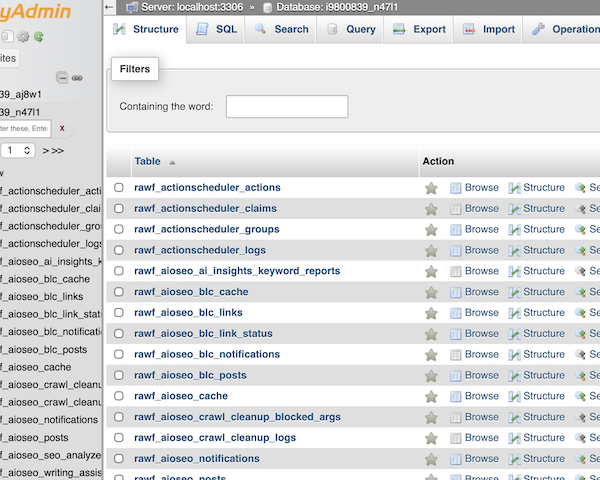Collapse all navigation tree items

point(62,78)
